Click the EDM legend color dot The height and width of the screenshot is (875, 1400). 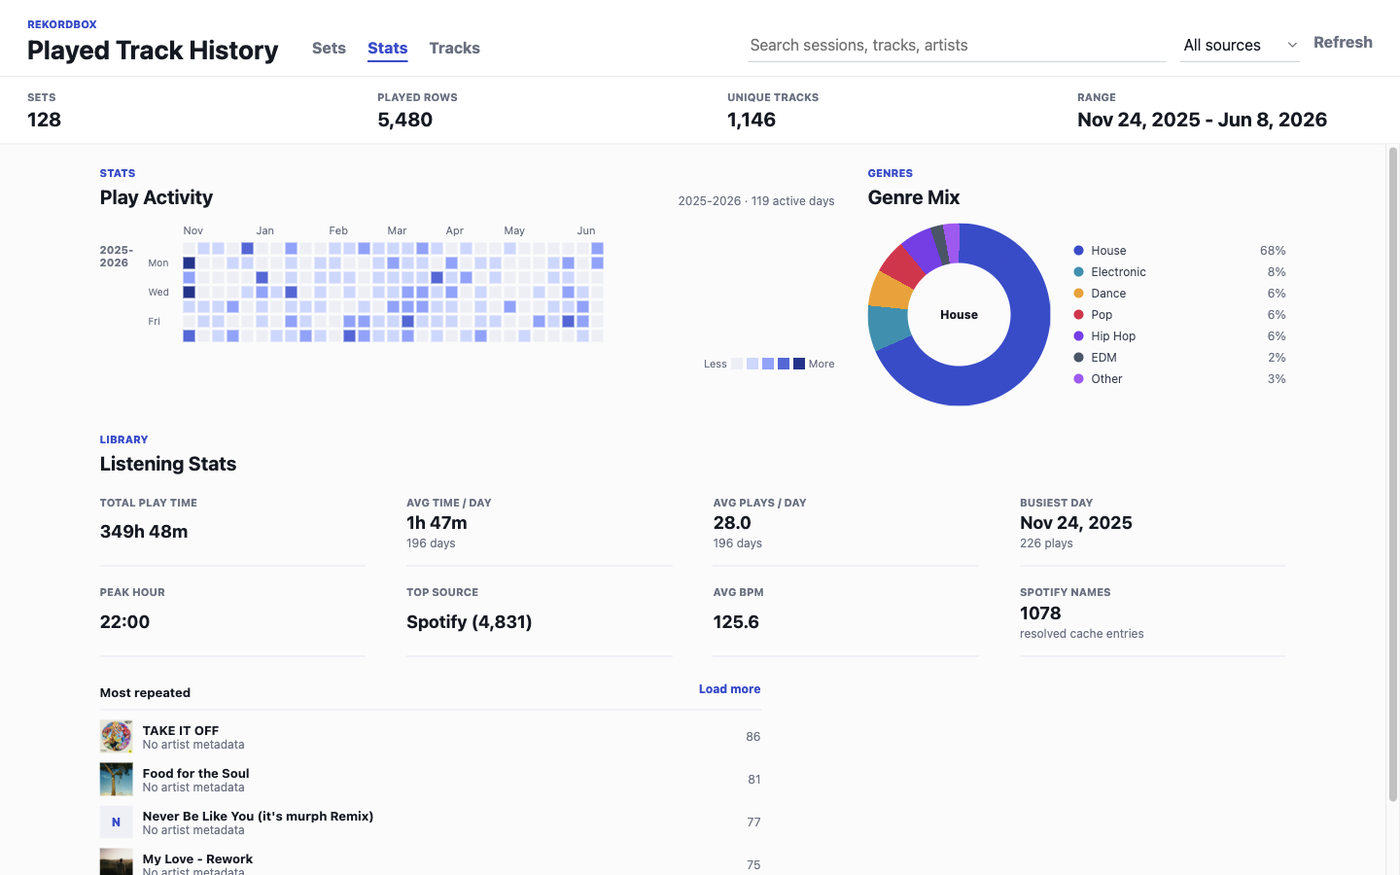1078,357
